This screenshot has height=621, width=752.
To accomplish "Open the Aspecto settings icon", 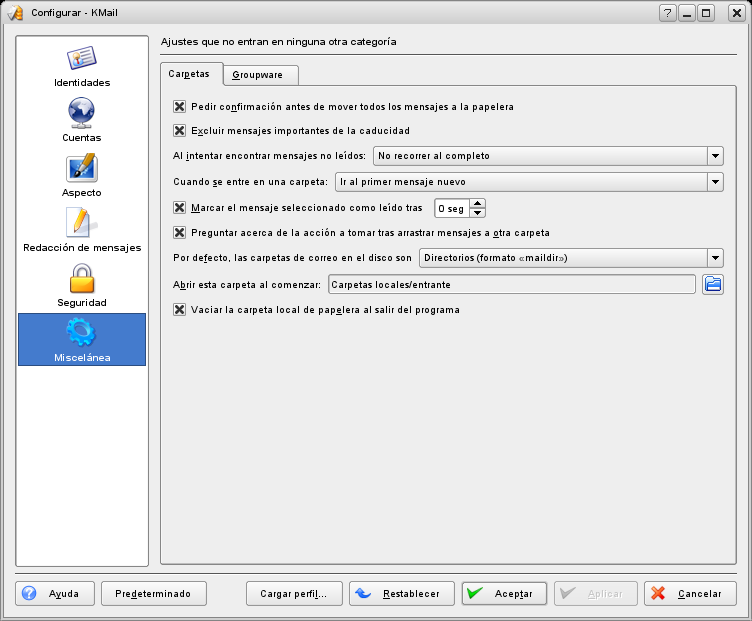I will pos(82,167).
